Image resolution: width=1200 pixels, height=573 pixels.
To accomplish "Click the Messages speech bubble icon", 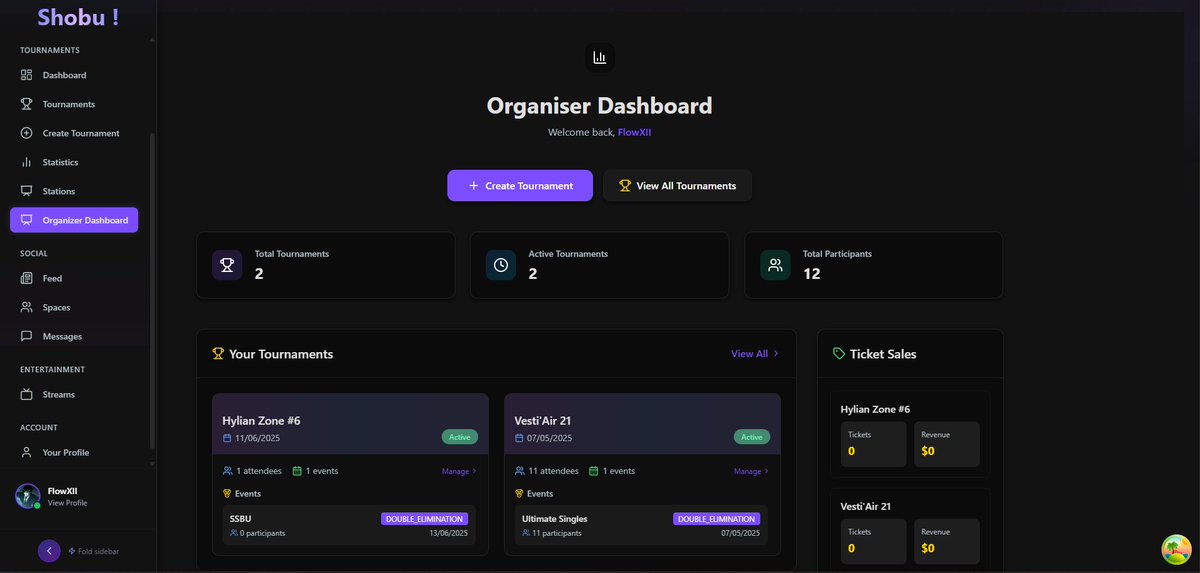I will pyautogui.click(x=27, y=336).
